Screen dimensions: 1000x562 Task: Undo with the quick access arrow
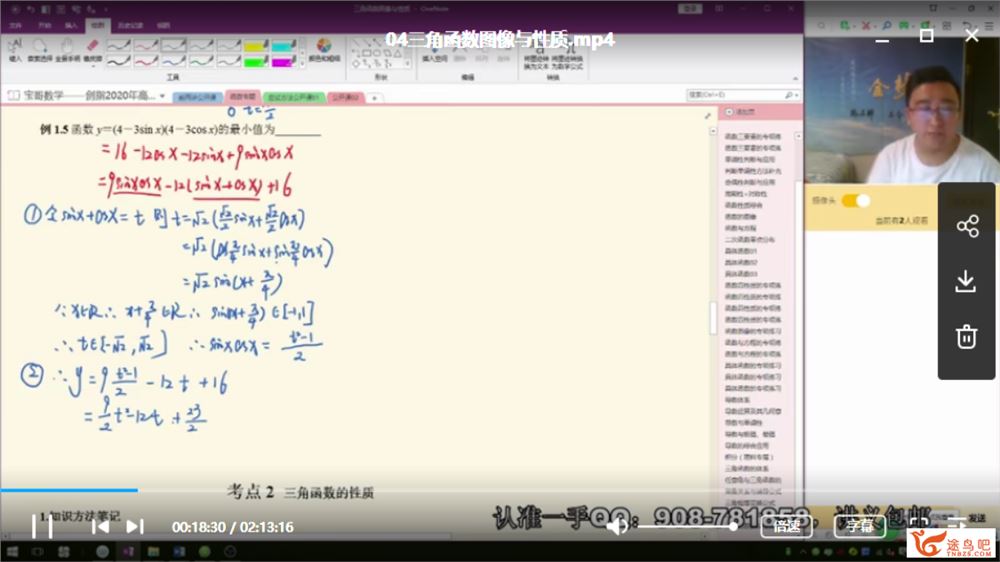[31, 9]
